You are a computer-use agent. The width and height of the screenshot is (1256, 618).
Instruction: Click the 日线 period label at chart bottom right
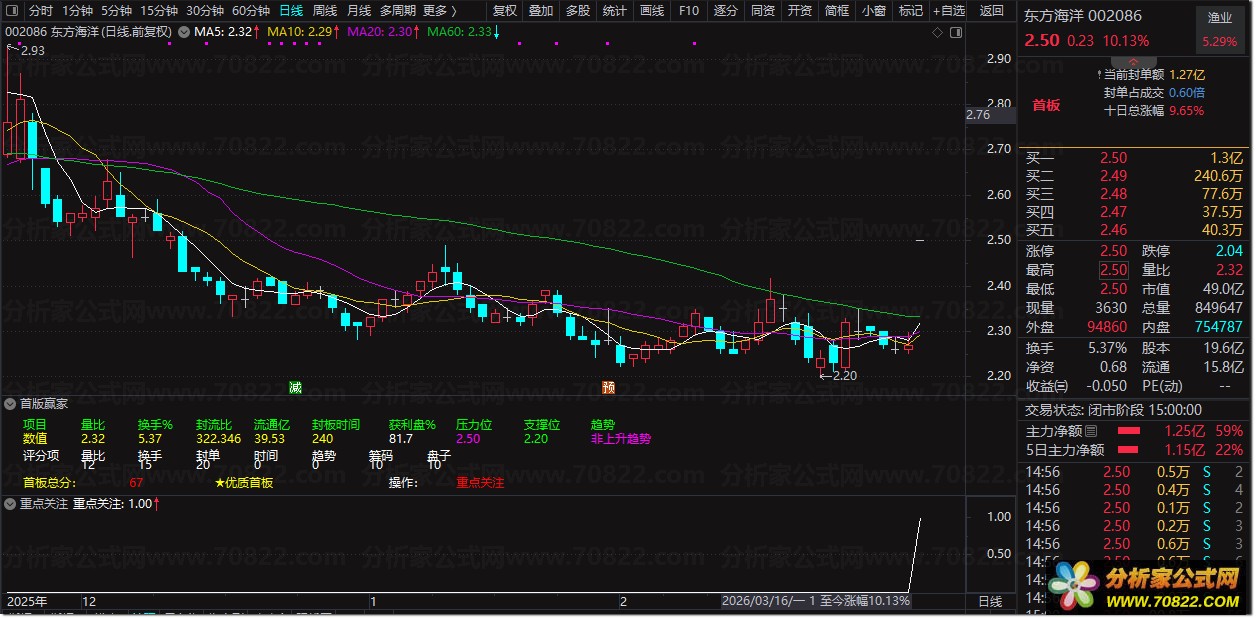[x=989, y=601]
